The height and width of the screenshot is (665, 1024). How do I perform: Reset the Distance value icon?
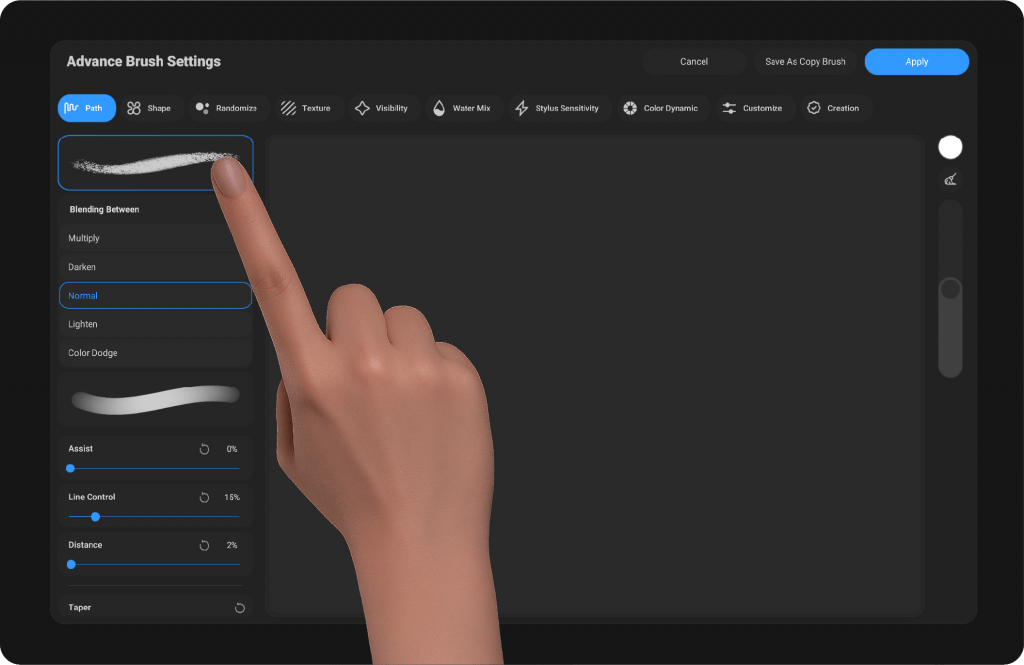(204, 545)
